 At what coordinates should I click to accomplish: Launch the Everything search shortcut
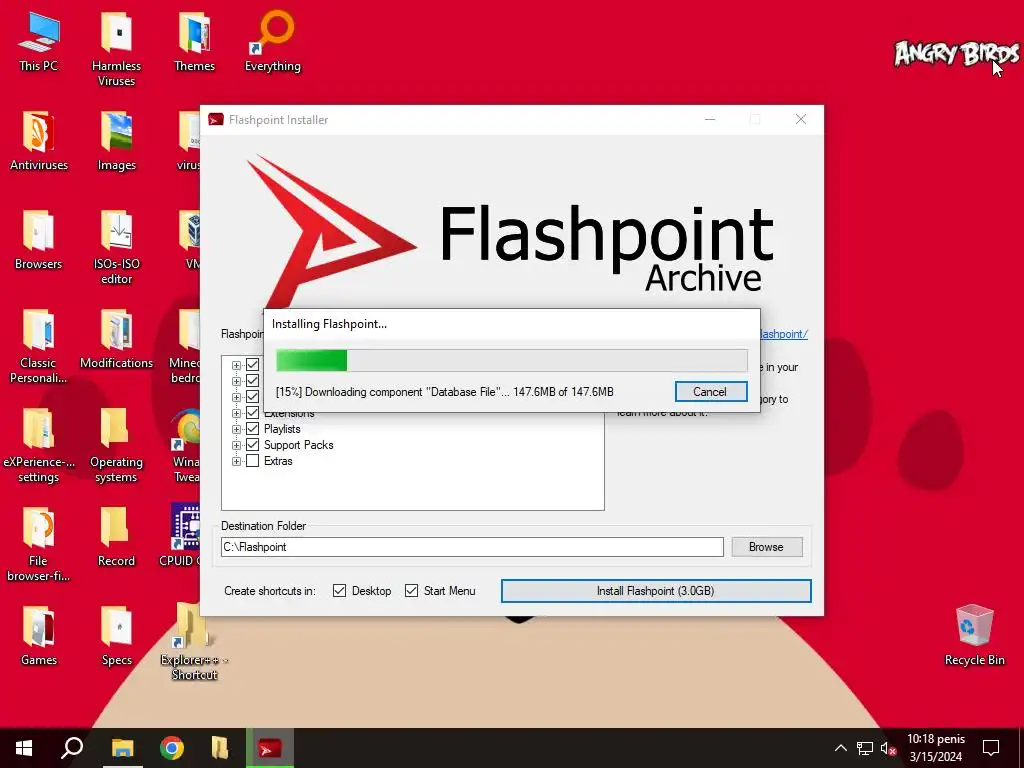tap(273, 42)
